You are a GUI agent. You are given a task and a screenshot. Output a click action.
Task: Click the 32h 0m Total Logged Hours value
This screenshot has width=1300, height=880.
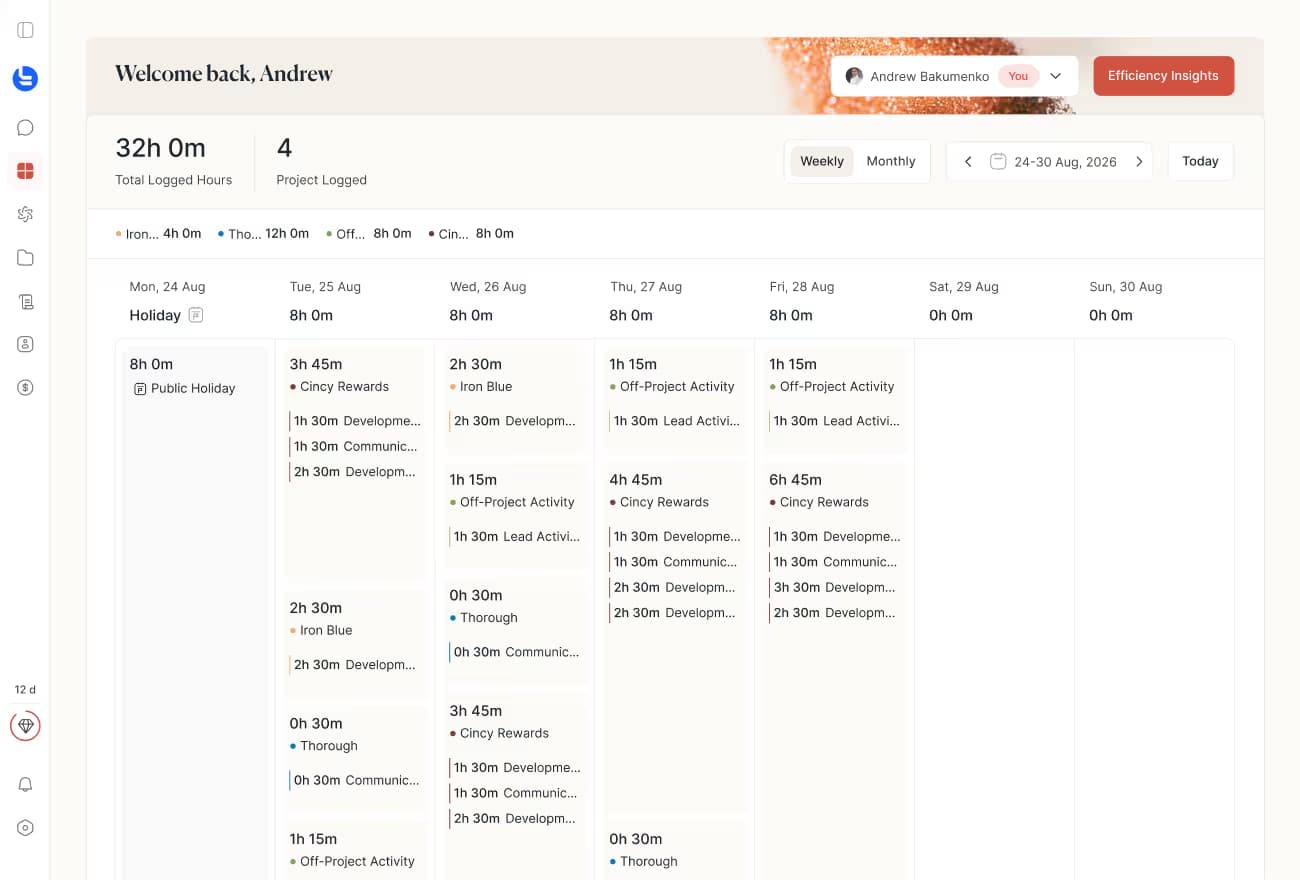[x=160, y=148]
